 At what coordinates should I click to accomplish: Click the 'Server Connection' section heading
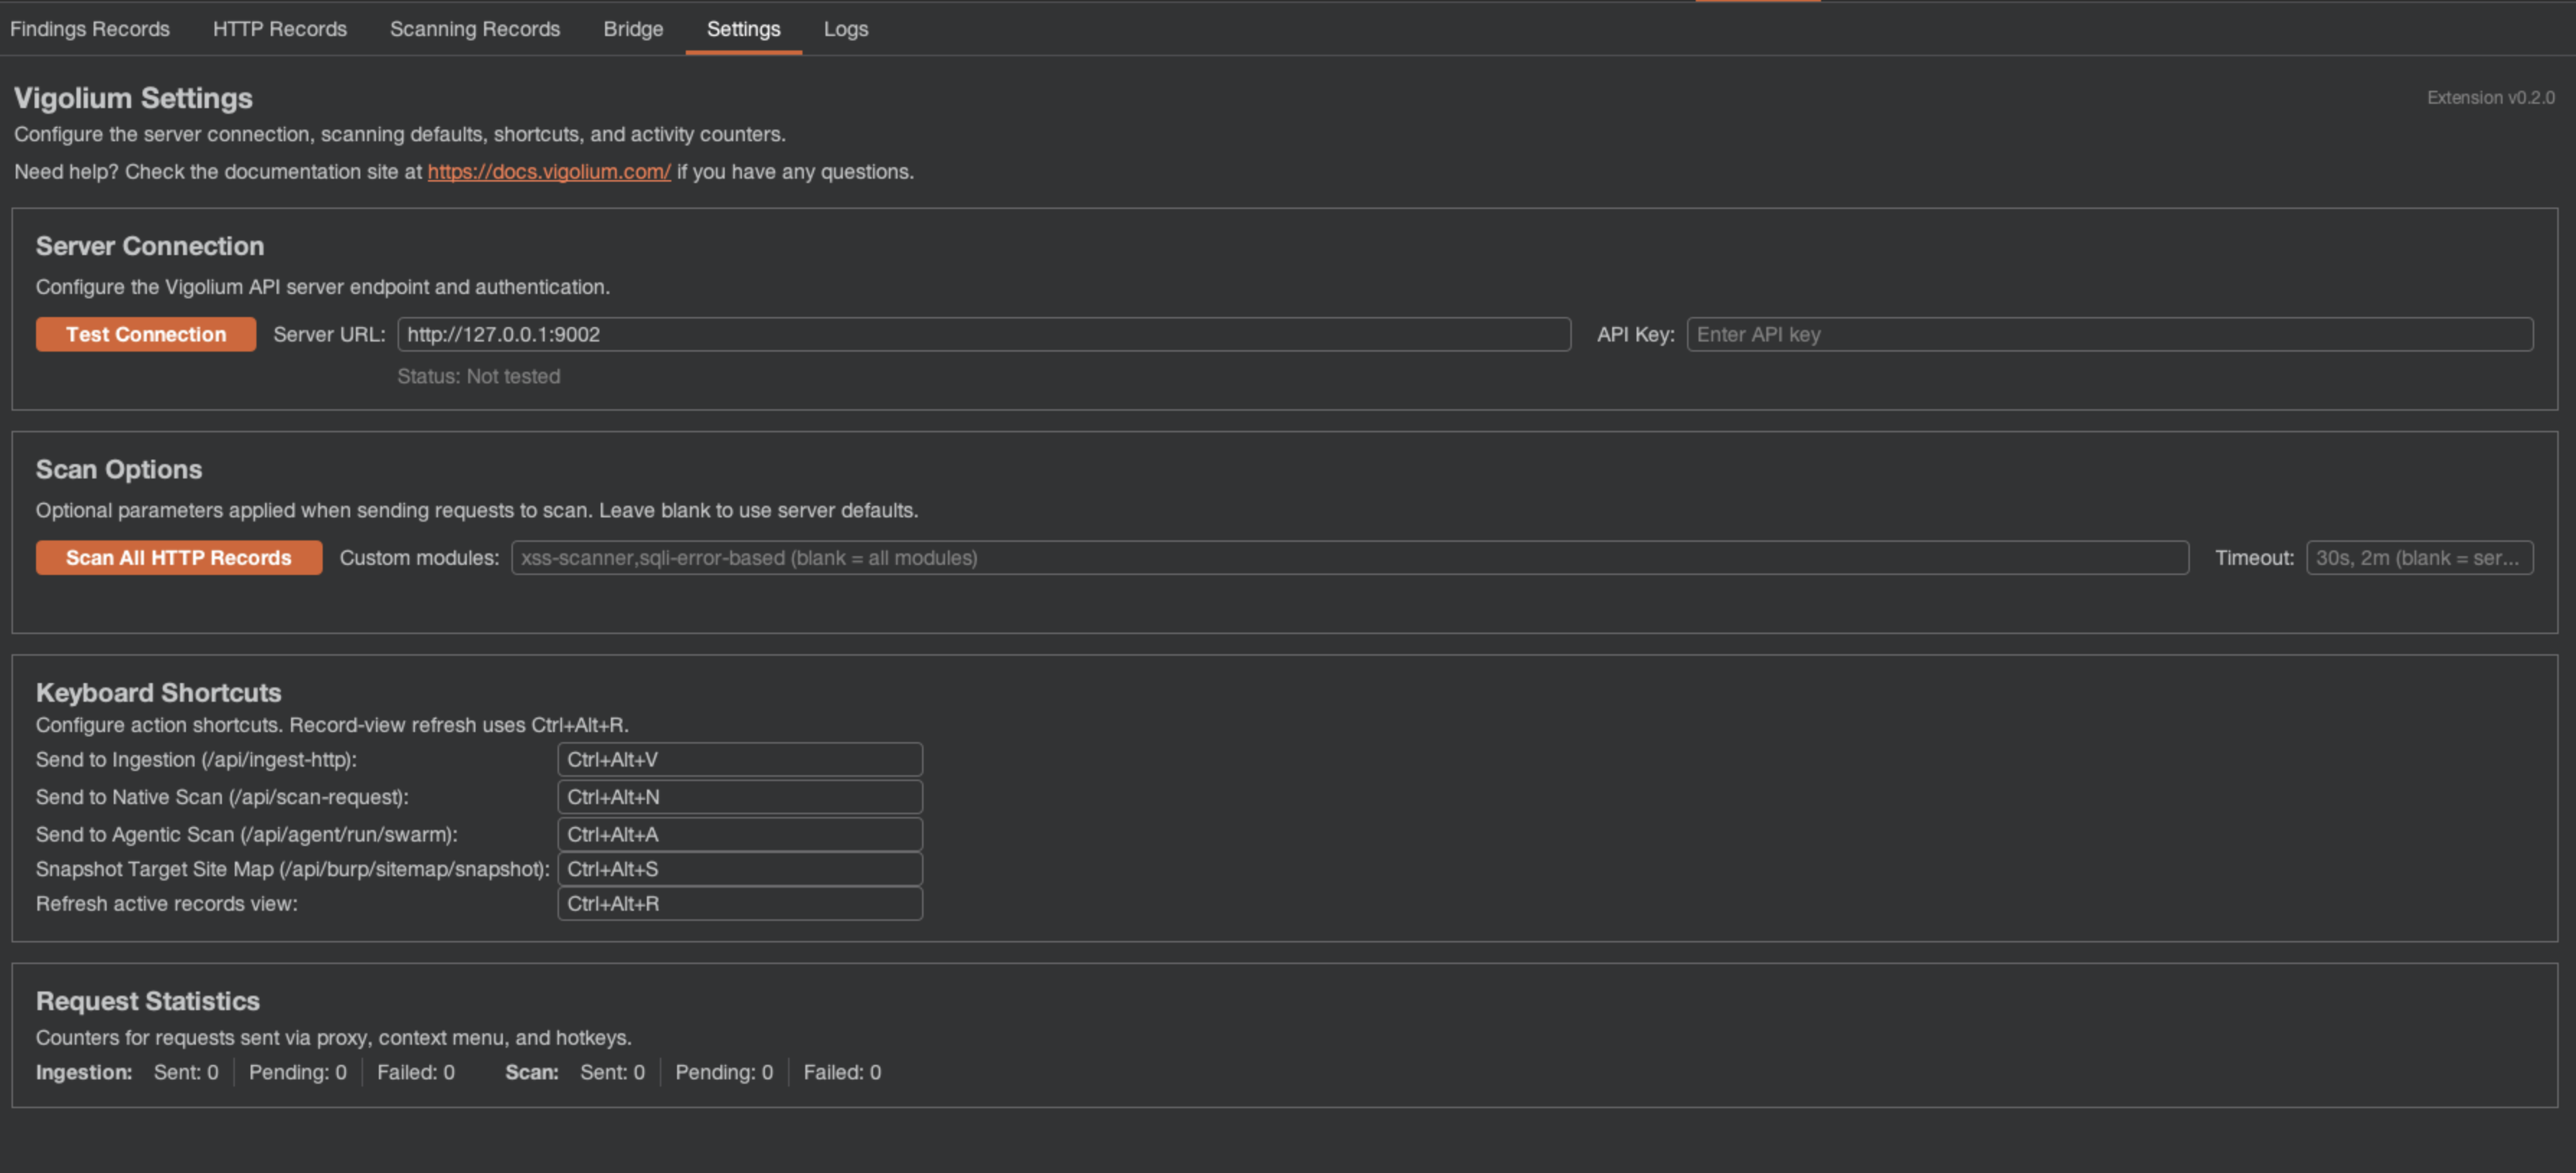click(x=150, y=246)
